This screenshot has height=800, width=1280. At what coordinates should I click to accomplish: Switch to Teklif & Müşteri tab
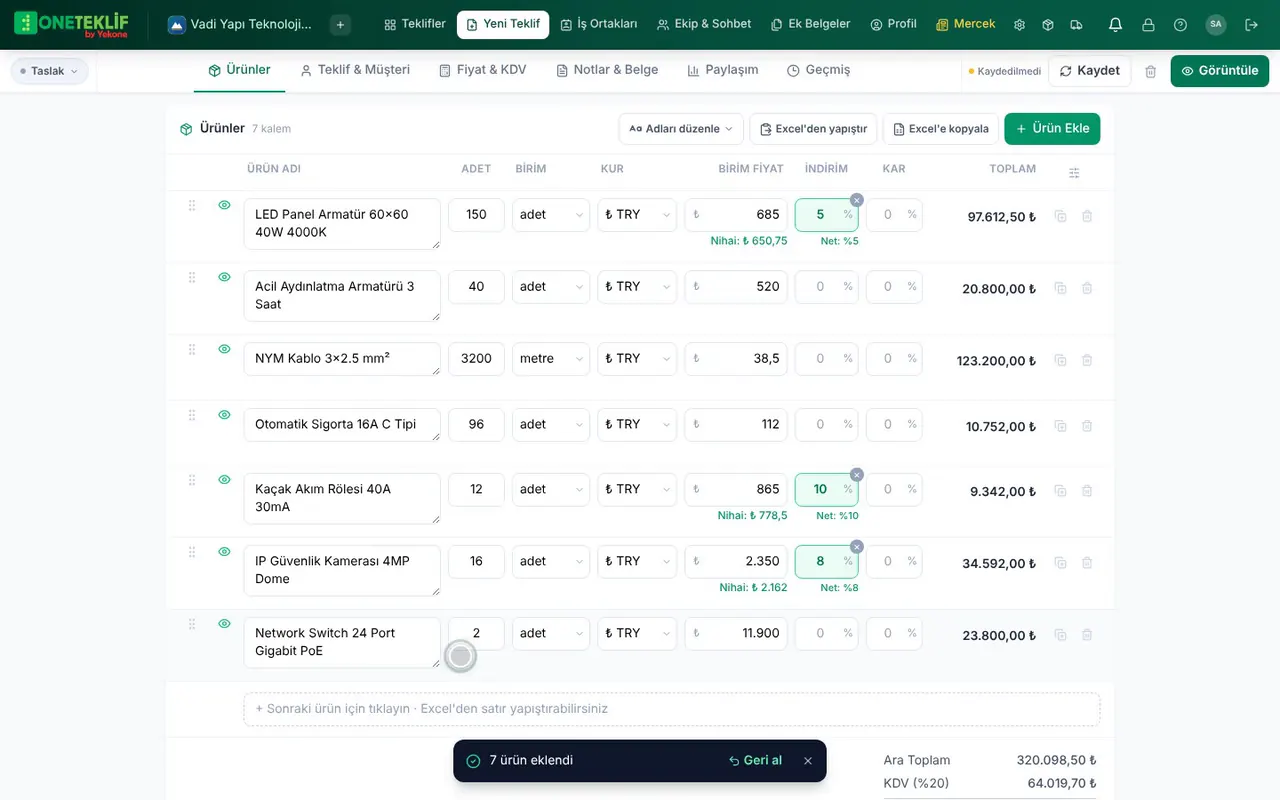[355, 70]
